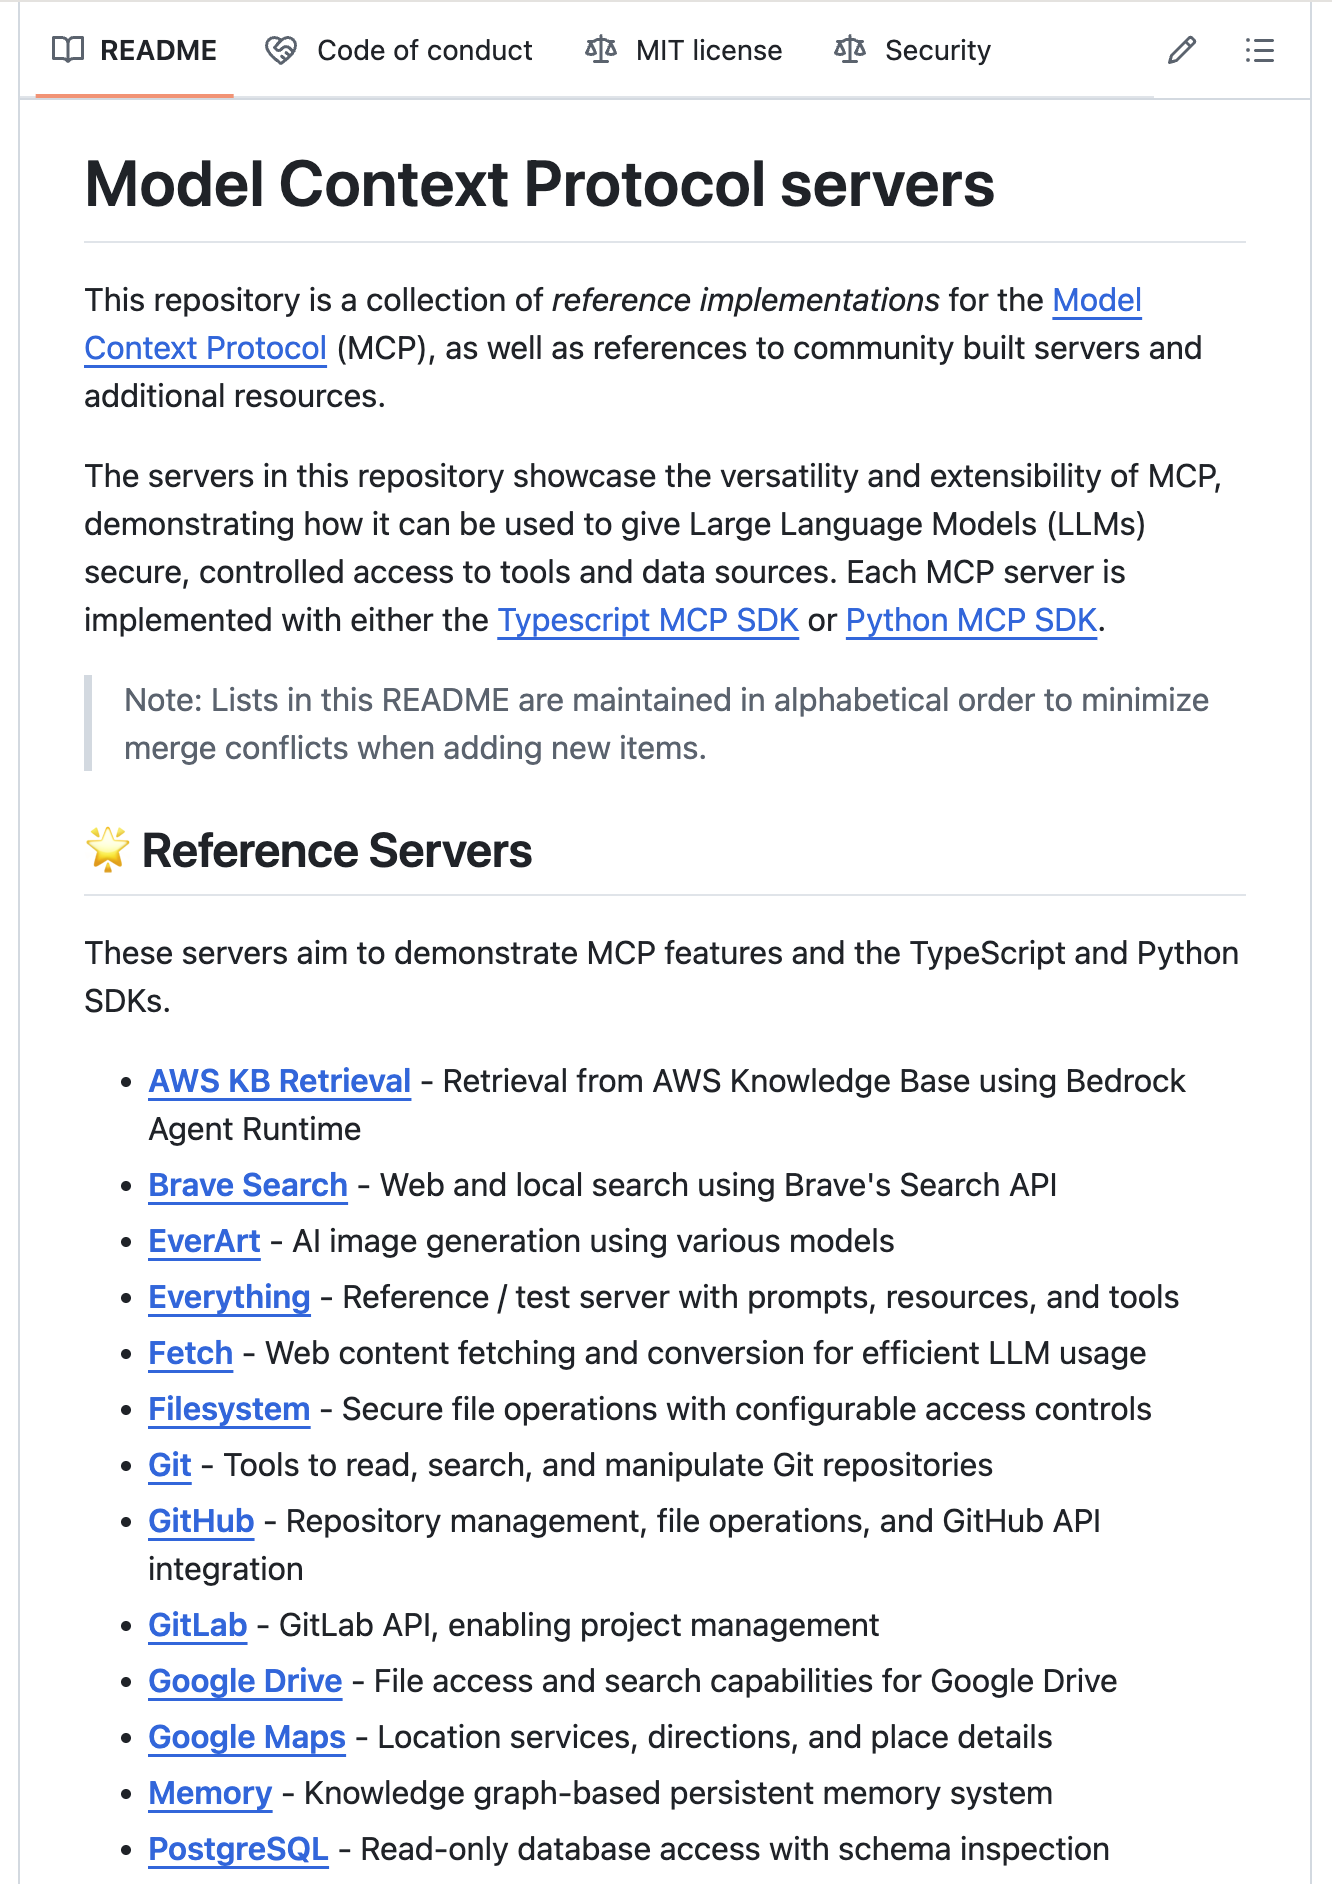Open the Google Maps server link
This screenshot has width=1332, height=1884.
coord(247,1737)
